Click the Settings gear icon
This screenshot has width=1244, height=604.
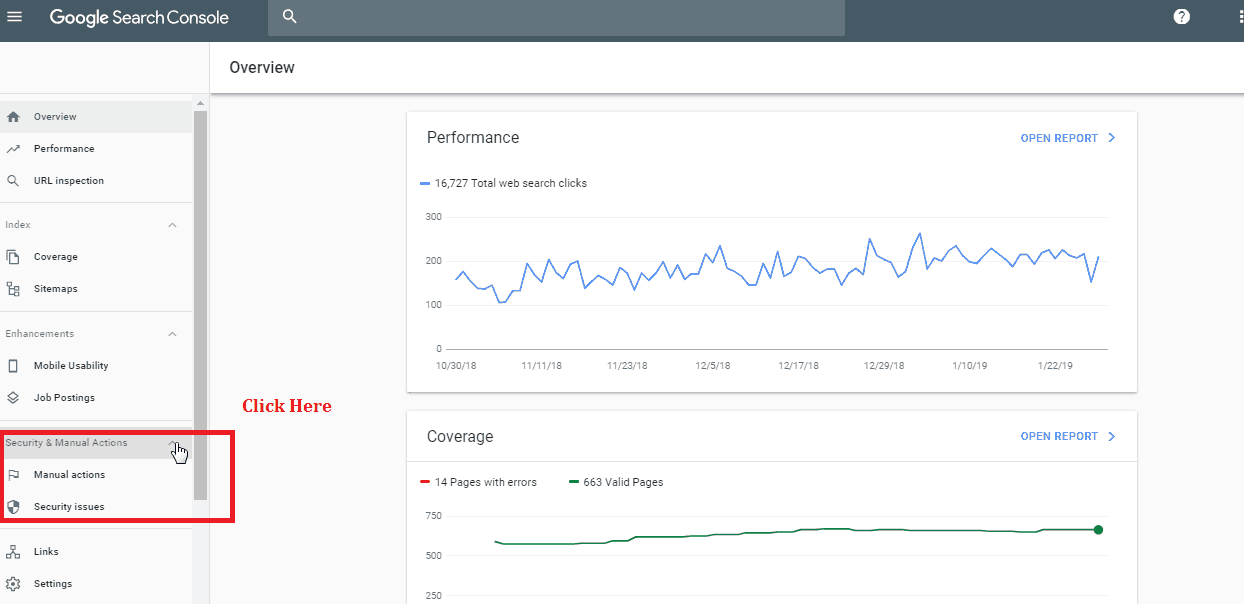coord(13,584)
